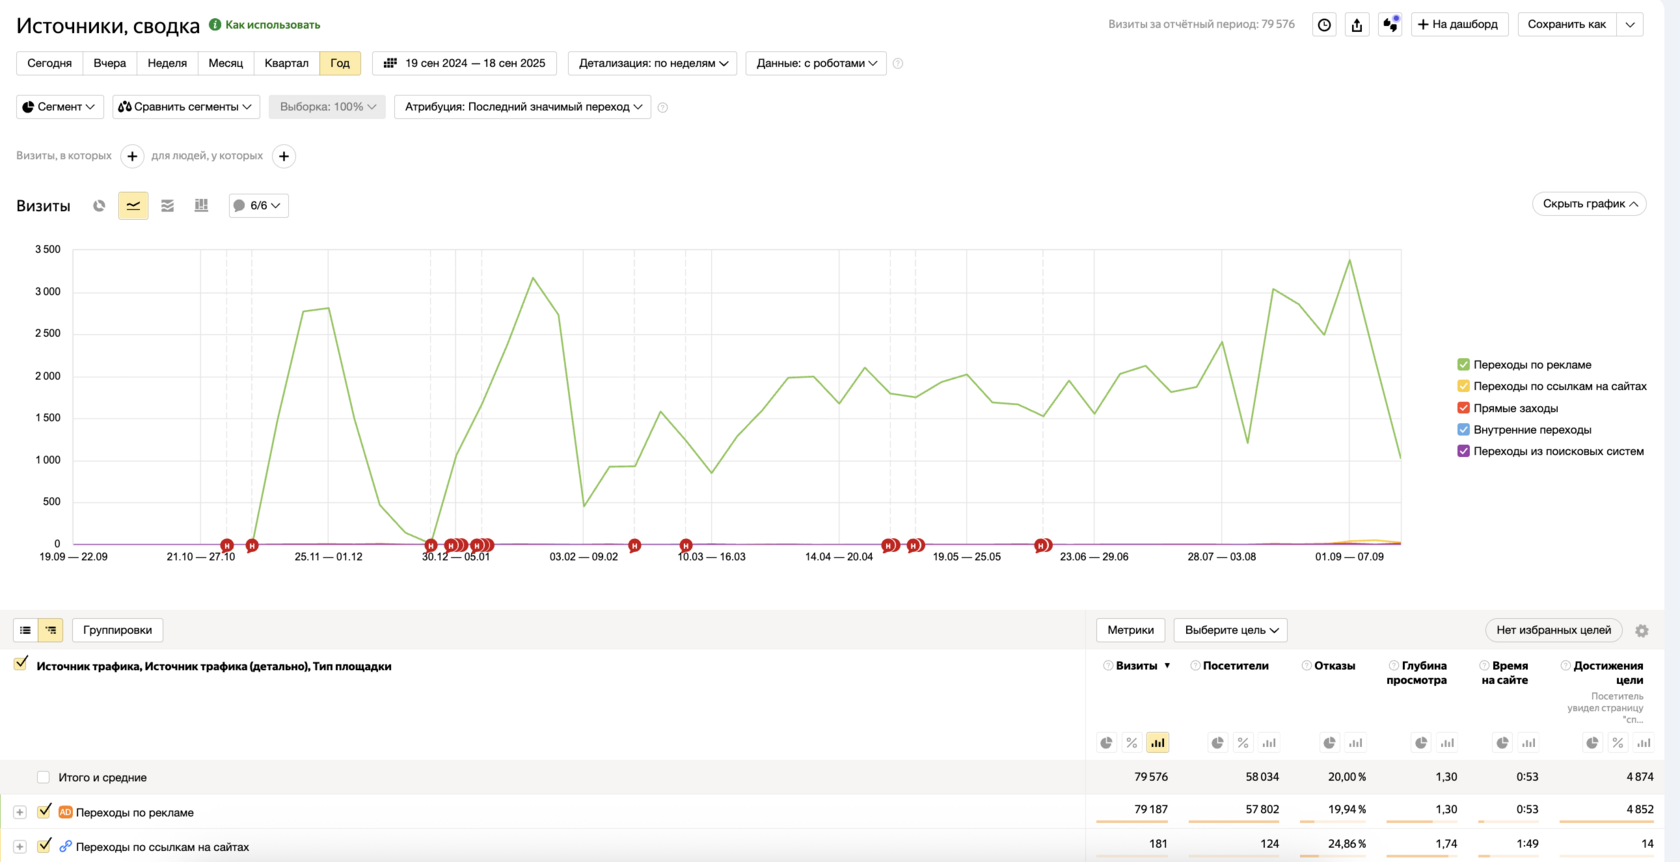The height and width of the screenshot is (862, 1680).
Task: Select stacked area chart icon
Action: [167, 206]
